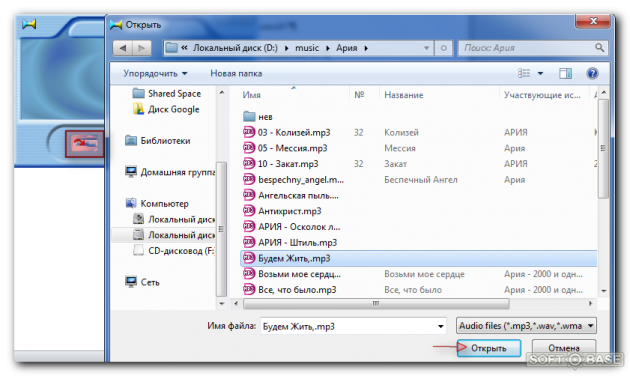Image resolution: width=630 pixels, height=376 pixels.
Task: Click 'Локальный диск (D:)' in the address path
Action: [x=235, y=48]
